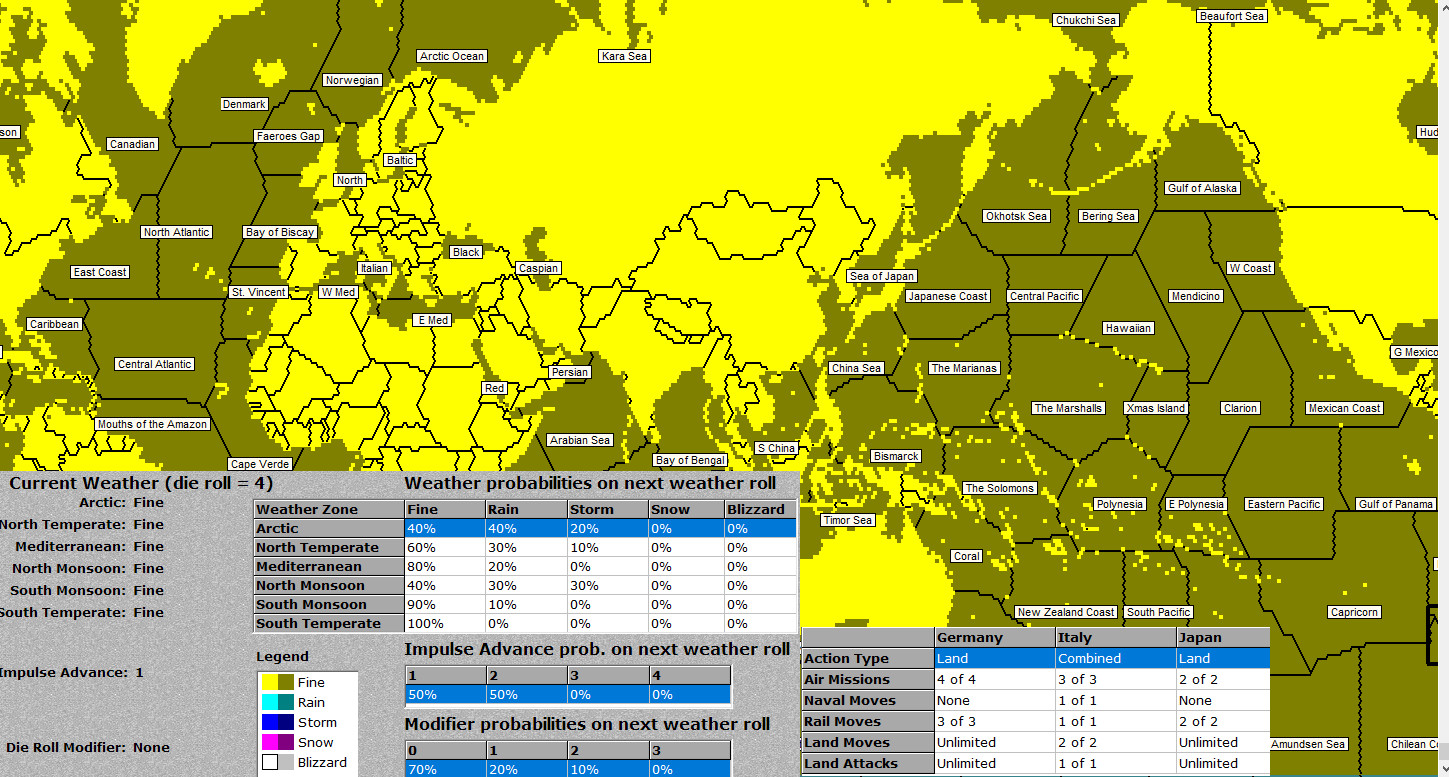Select the North Atlantic label
Screen dimensions: 1449x777
(x=177, y=232)
